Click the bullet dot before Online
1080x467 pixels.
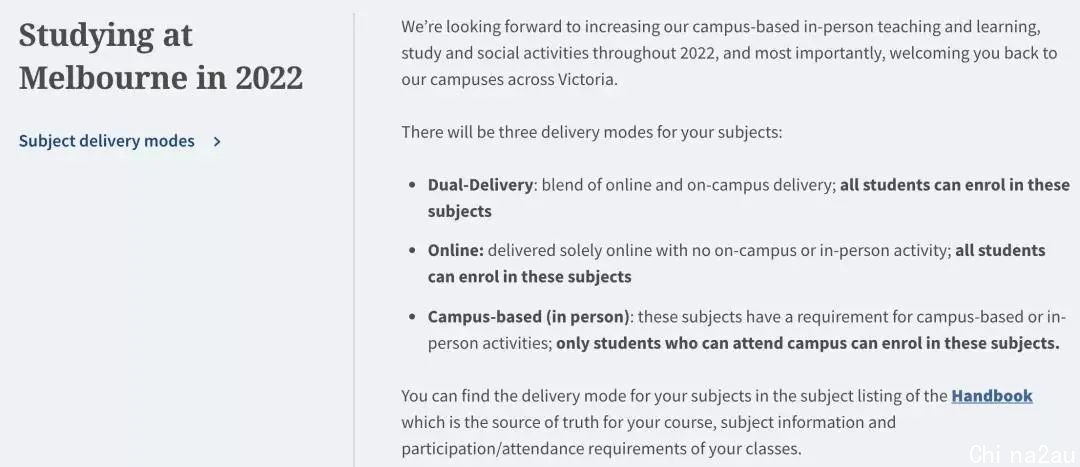(412, 251)
